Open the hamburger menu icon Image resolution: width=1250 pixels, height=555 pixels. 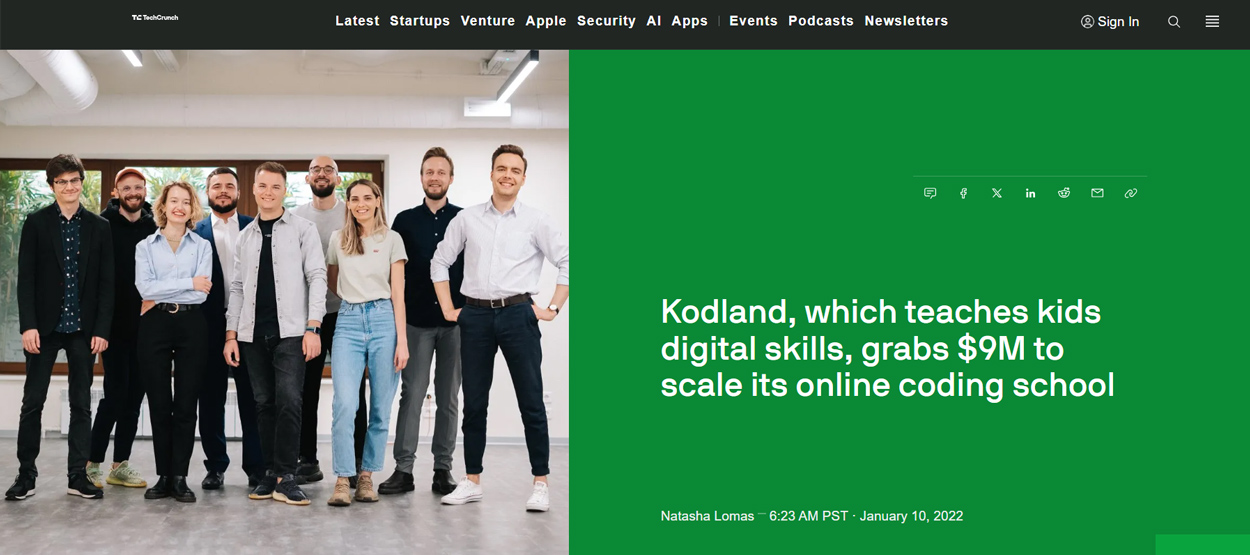pyautogui.click(x=1212, y=21)
